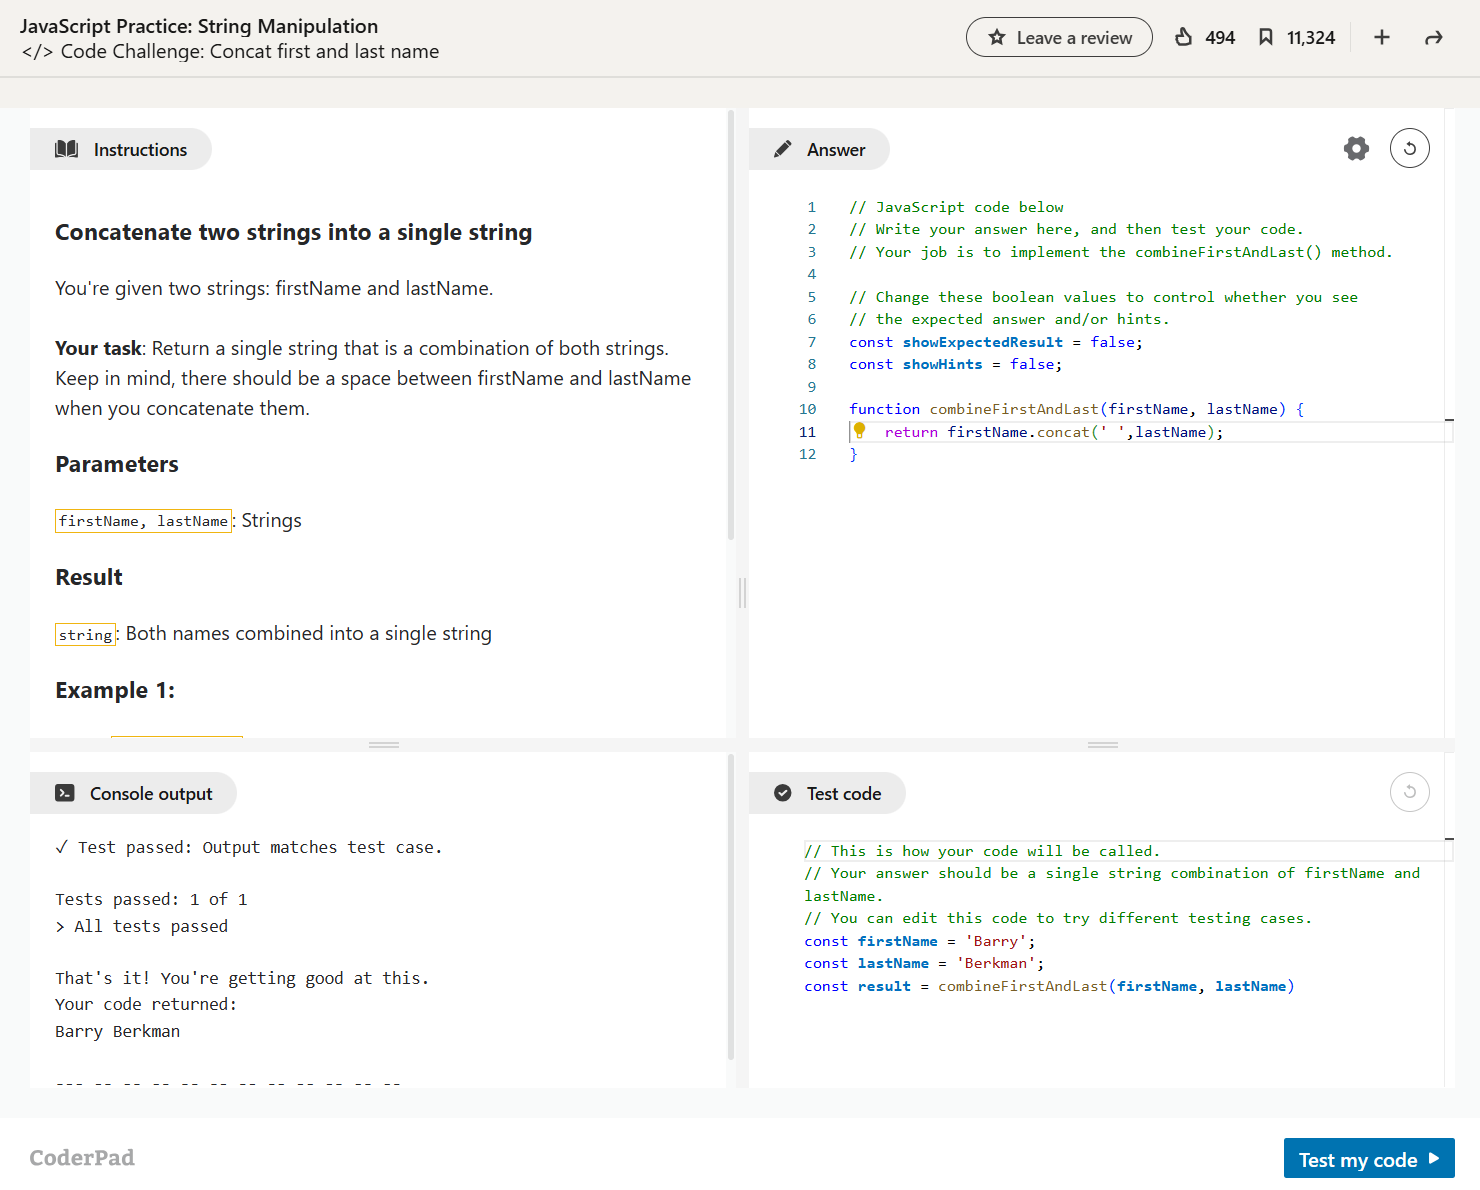Grab the vertical divider between Instructions and Answer

[x=742, y=593]
